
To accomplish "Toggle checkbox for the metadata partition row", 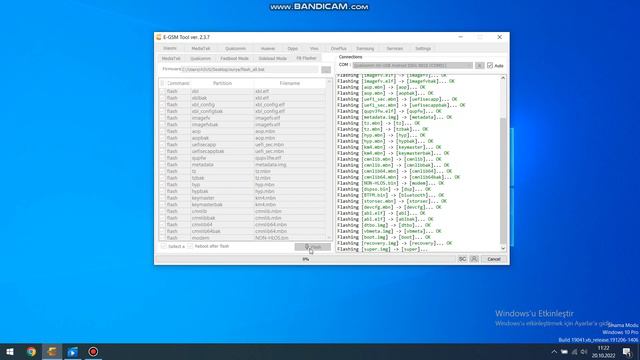I will 162,165.
